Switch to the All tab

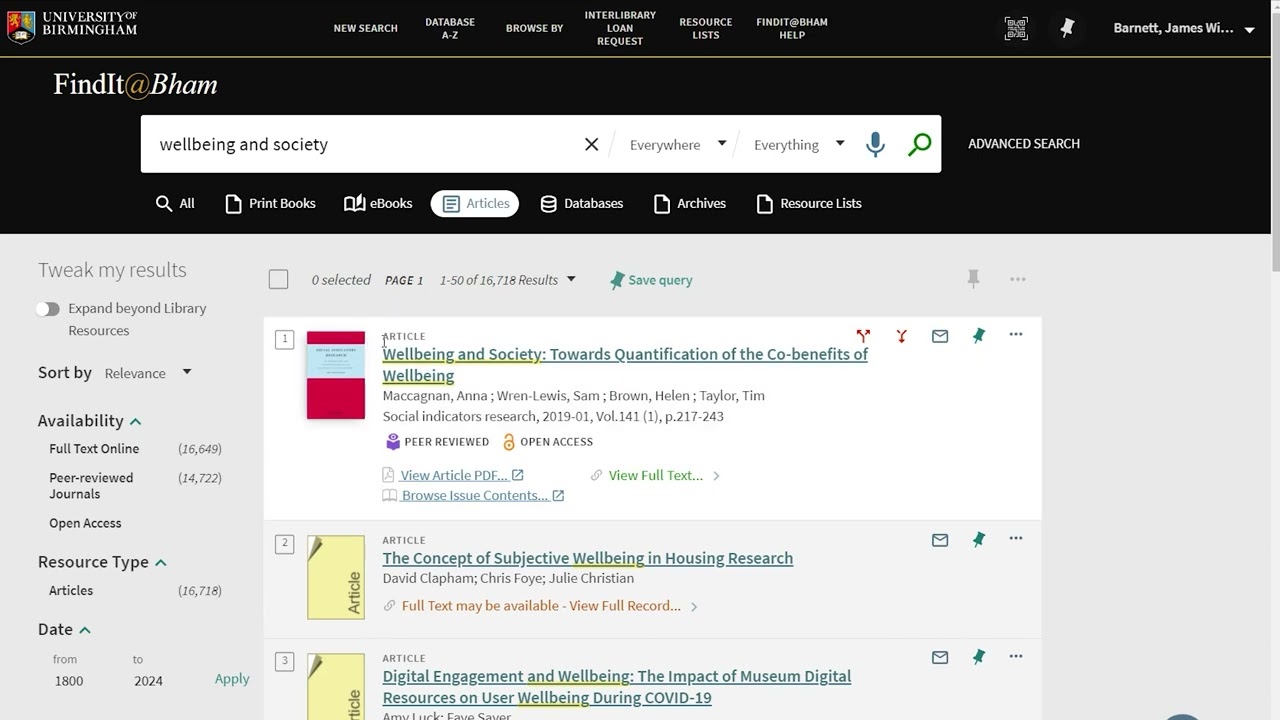175,203
